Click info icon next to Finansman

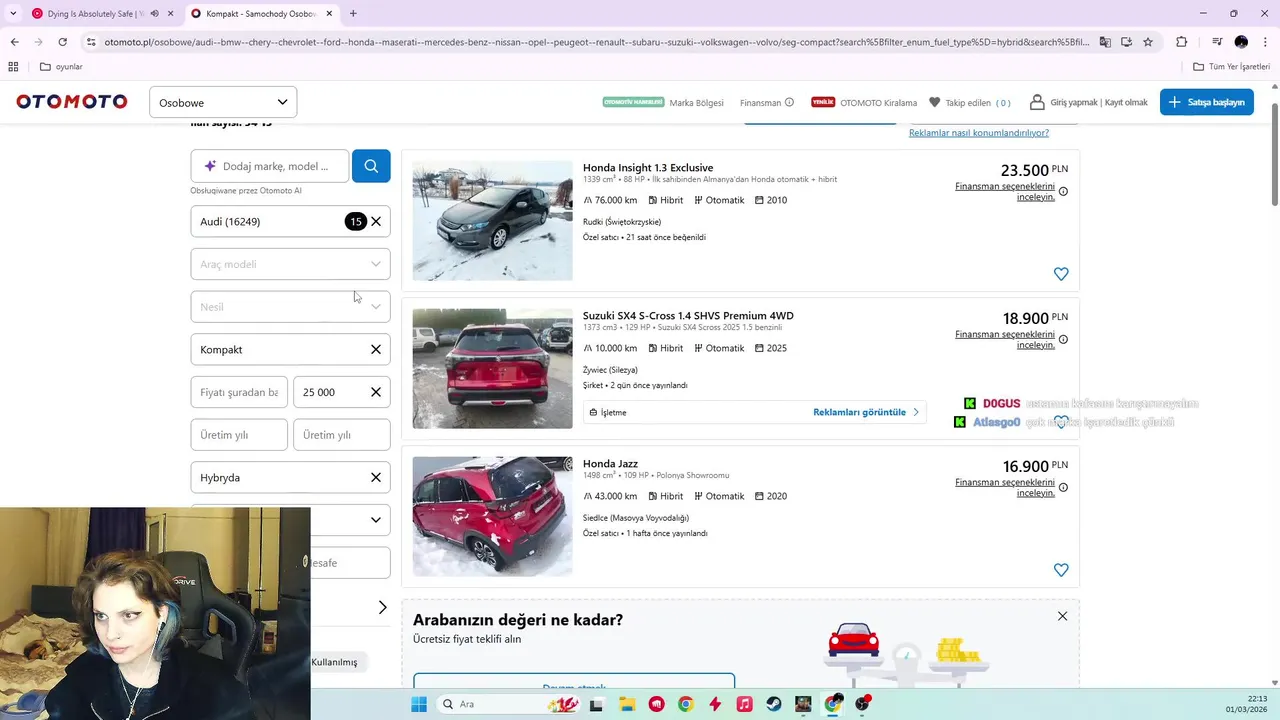tap(789, 102)
